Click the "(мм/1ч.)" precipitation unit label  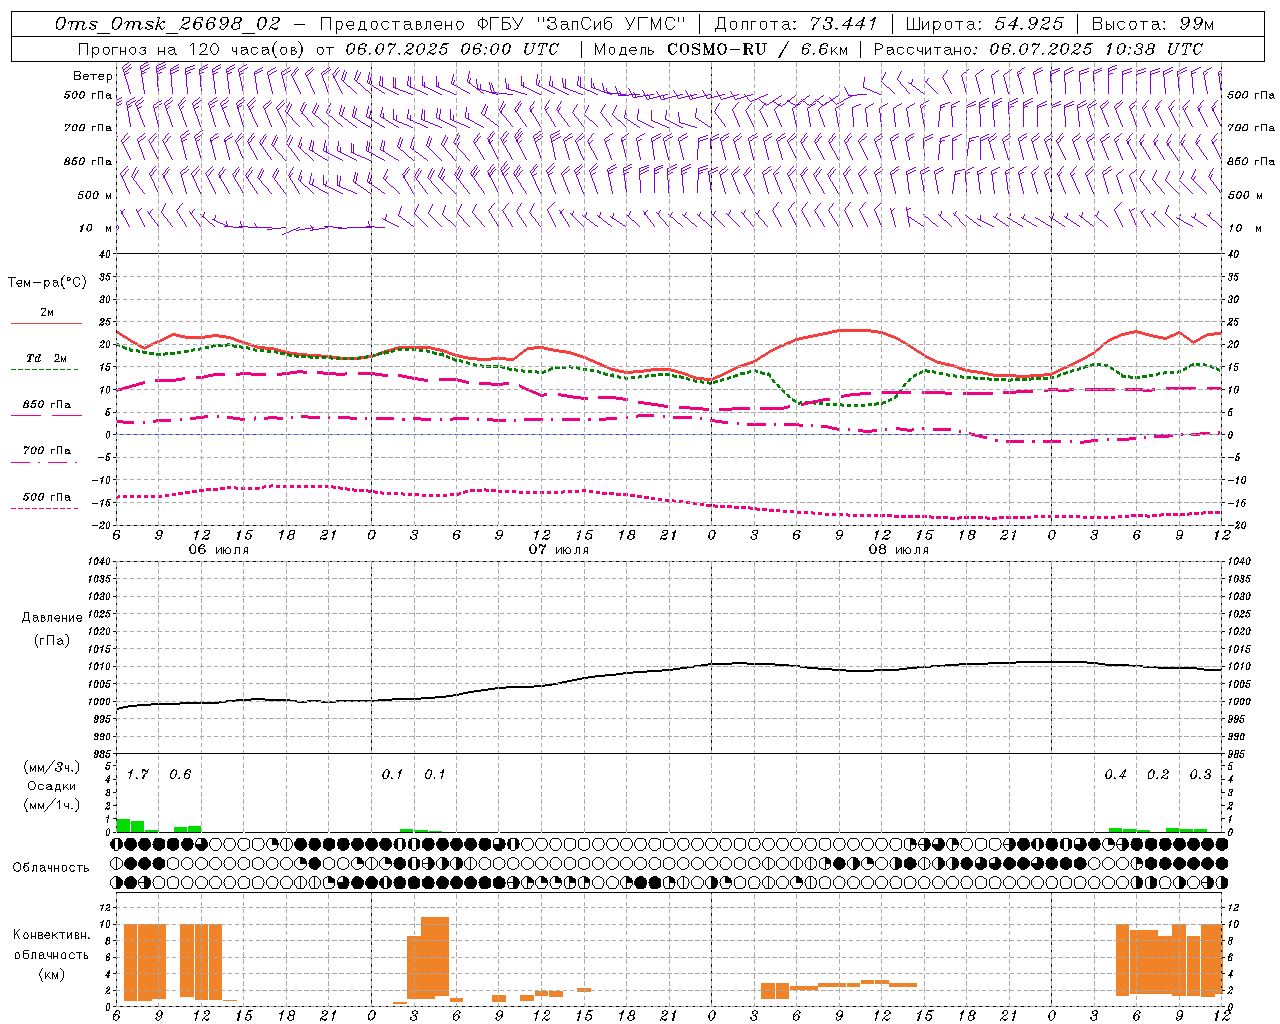tap(52, 804)
